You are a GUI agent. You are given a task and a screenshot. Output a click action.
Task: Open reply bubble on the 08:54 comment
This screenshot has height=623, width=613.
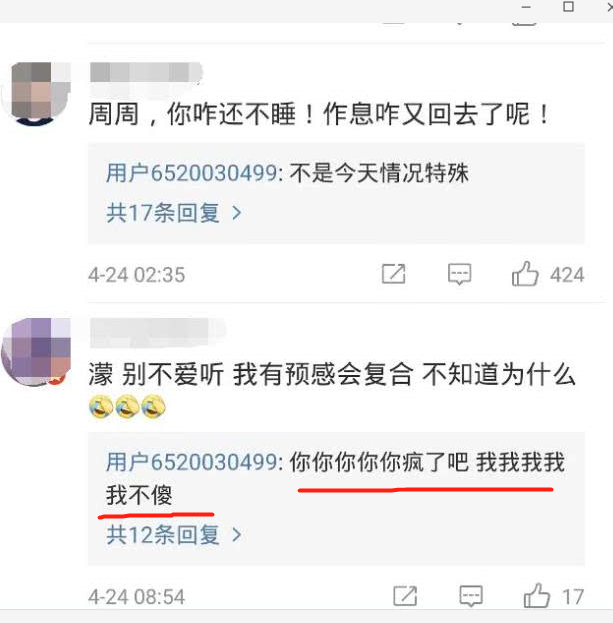(x=471, y=596)
